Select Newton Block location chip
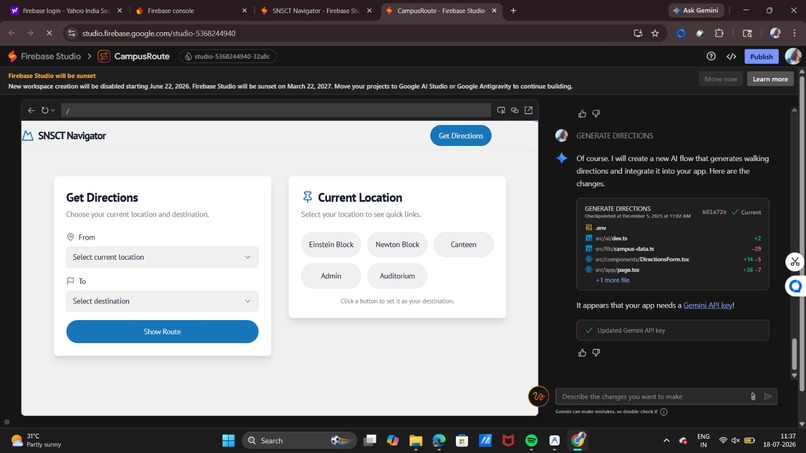Image resolution: width=806 pixels, height=453 pixels. click(397, 244)
